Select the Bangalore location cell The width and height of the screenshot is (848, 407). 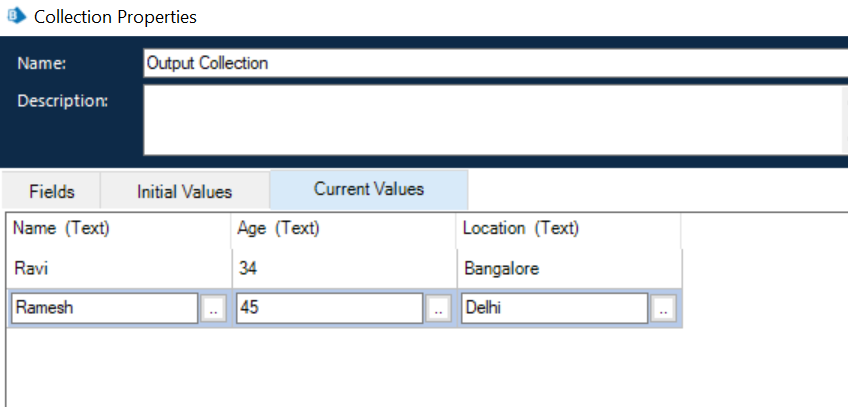point(502,269)
